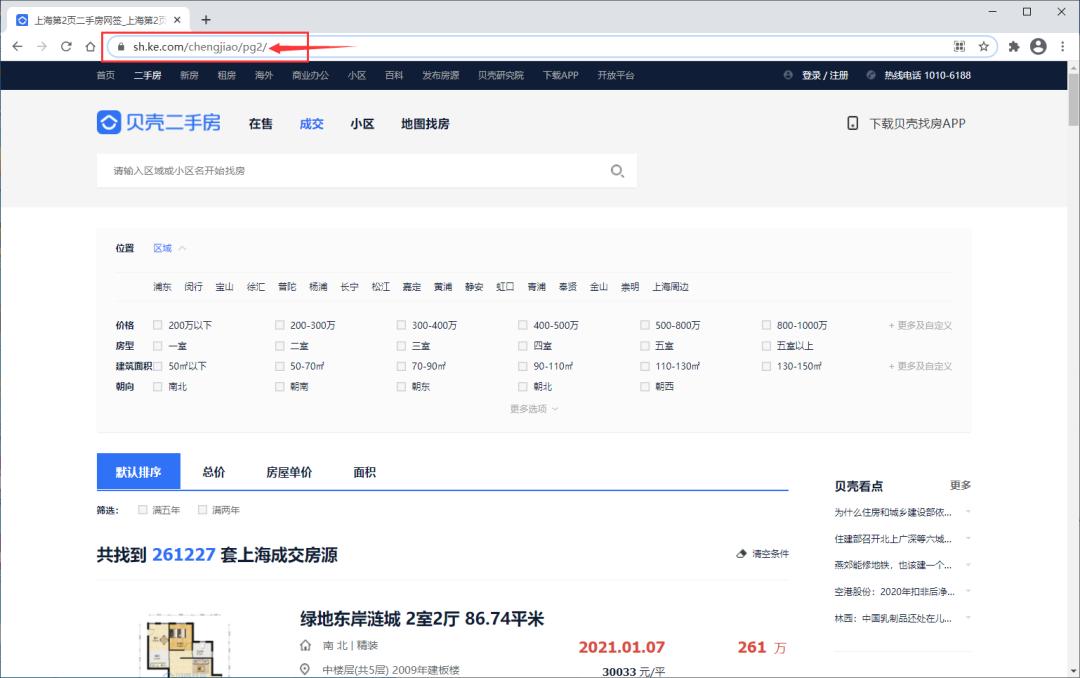Open the floor plan thumbnail of the listing
This screenshot has height=678, width=1080.
coord(185,645)
